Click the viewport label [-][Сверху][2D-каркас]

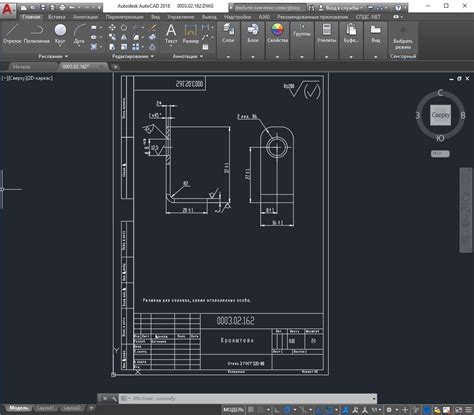tap(27, 78)
